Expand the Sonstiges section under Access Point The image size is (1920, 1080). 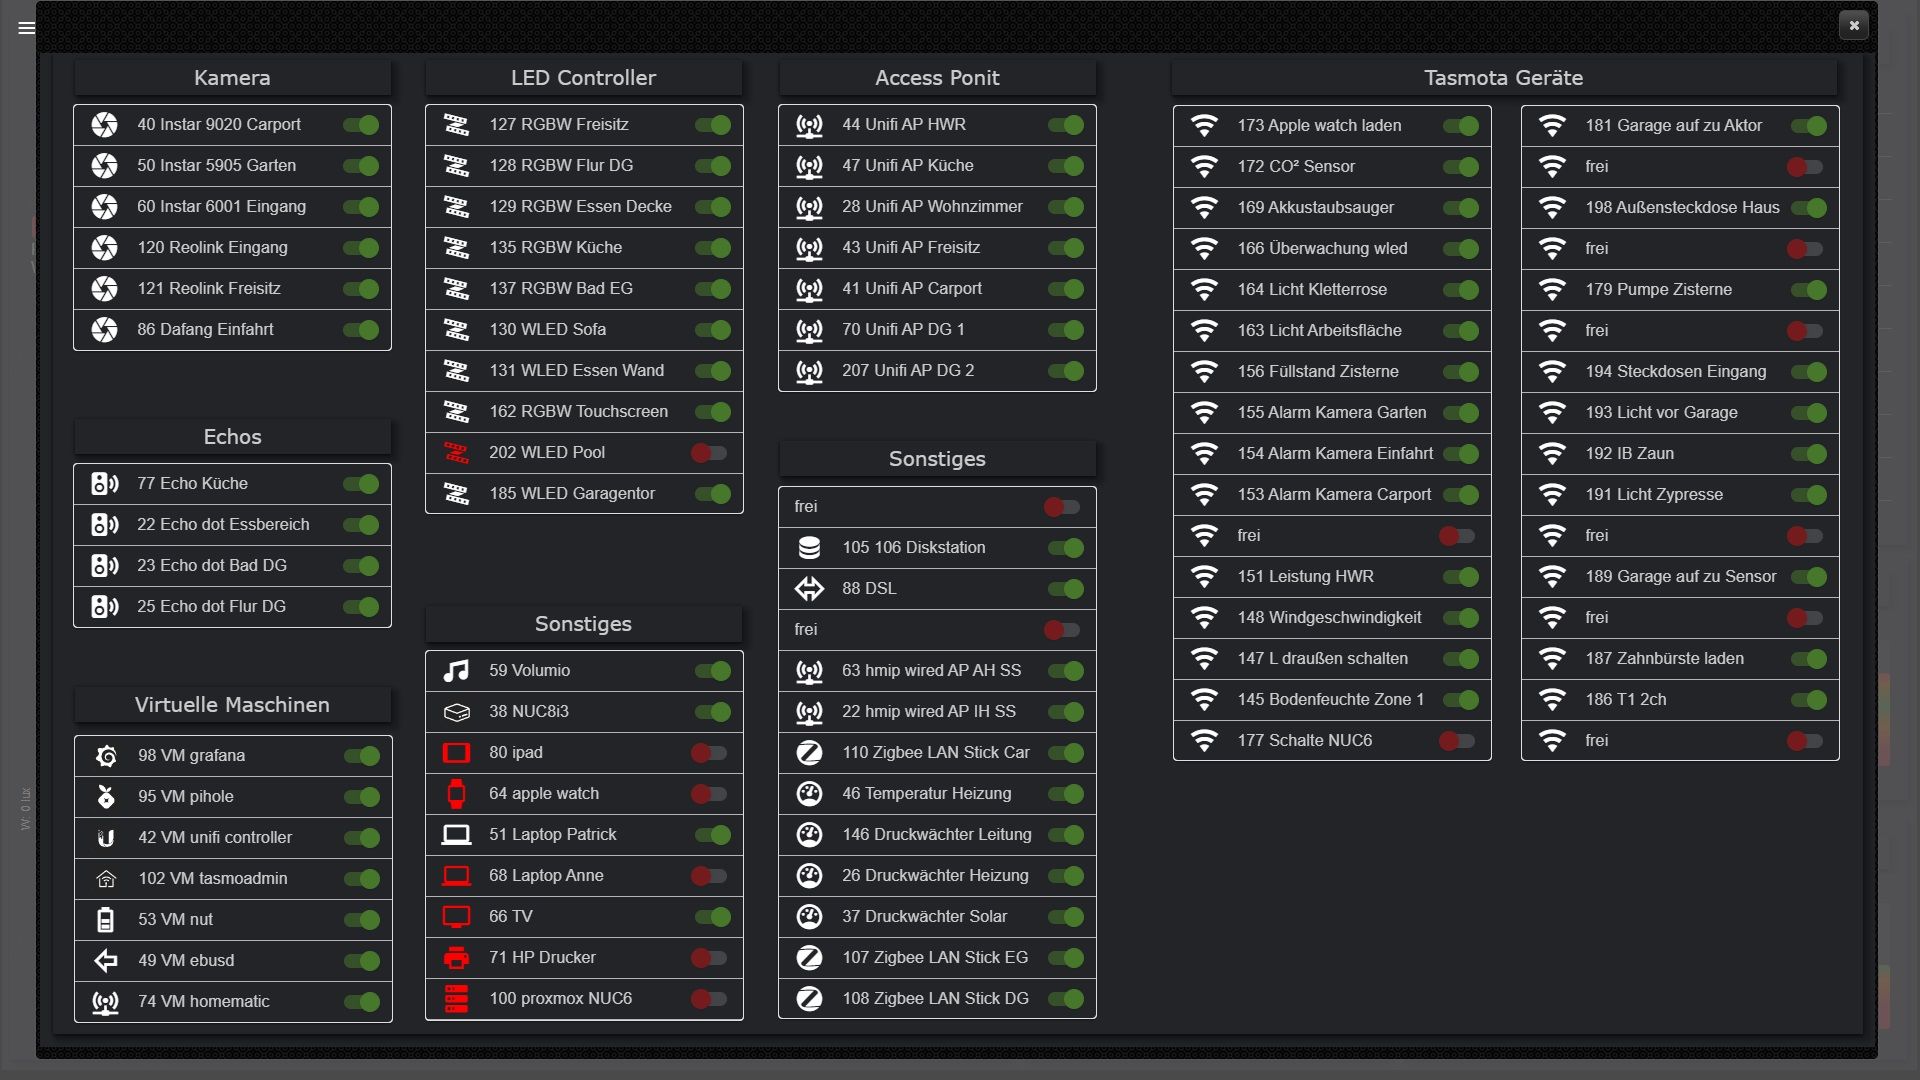(x=936, y=458)
